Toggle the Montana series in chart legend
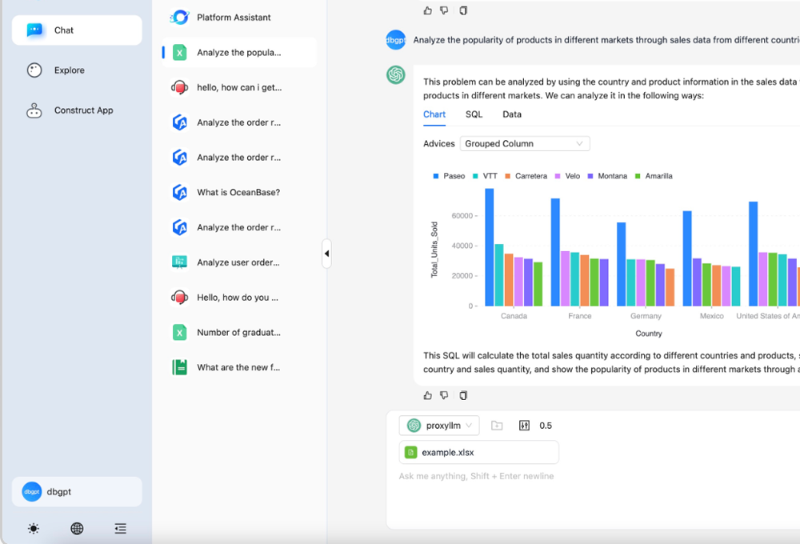The height and width of the screenshot is (544, 800). tap(606, 176)
